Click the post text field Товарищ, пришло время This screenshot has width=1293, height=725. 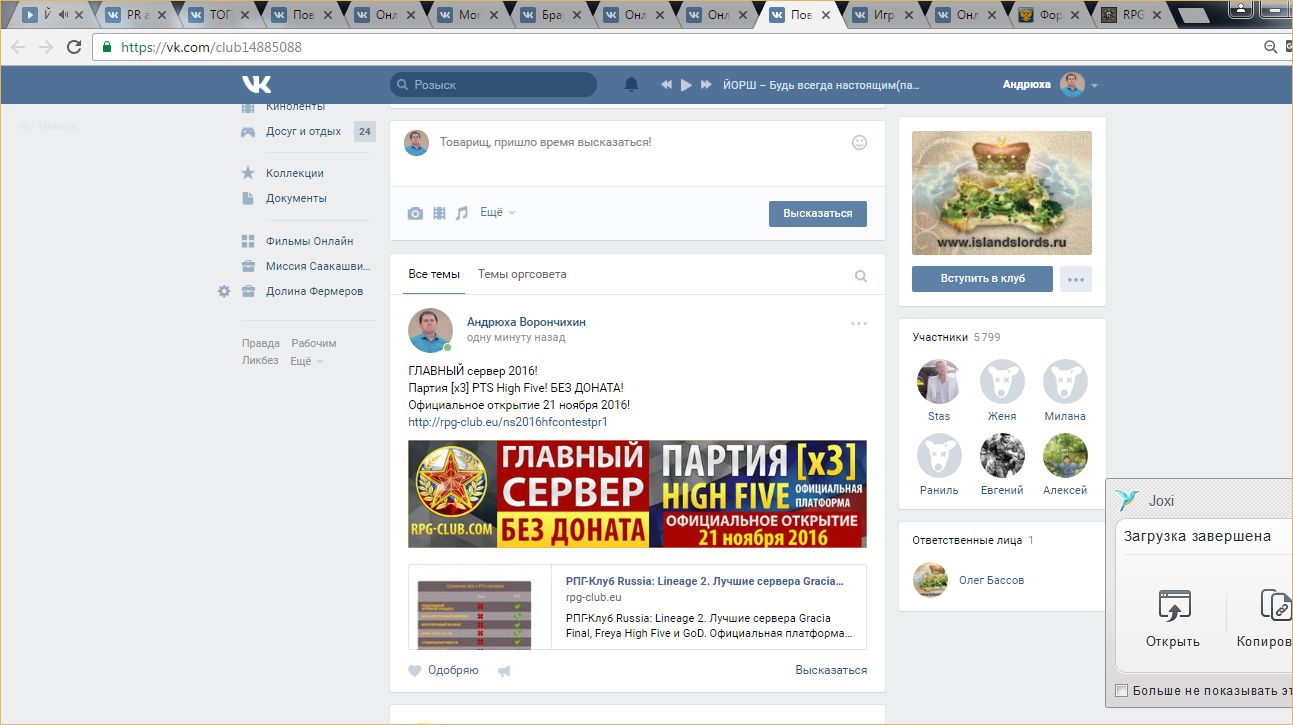(546, 142)
